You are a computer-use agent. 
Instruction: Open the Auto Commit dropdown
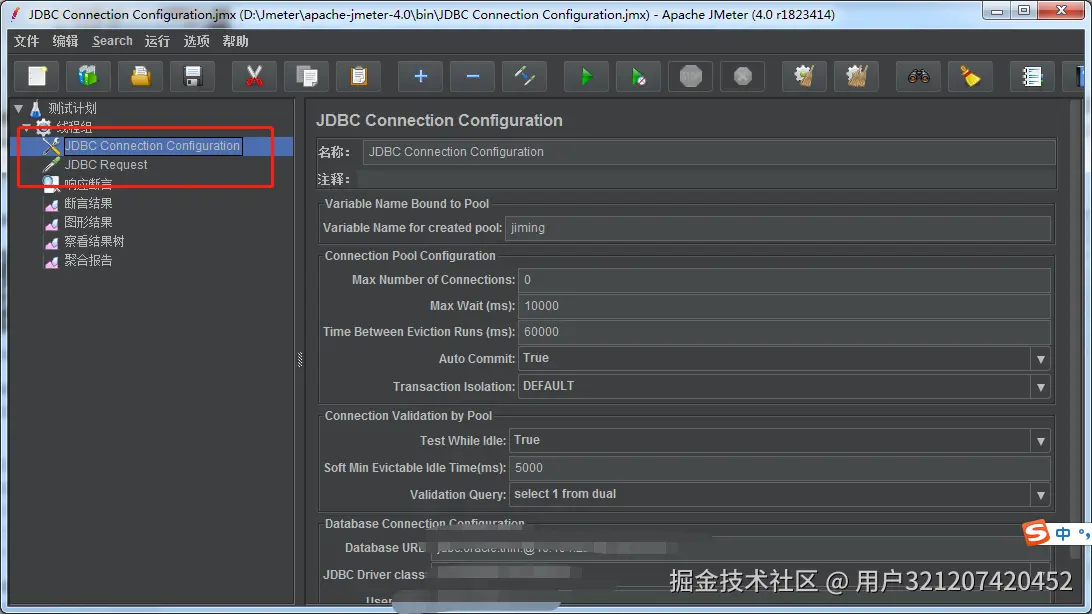point(1040,359)
